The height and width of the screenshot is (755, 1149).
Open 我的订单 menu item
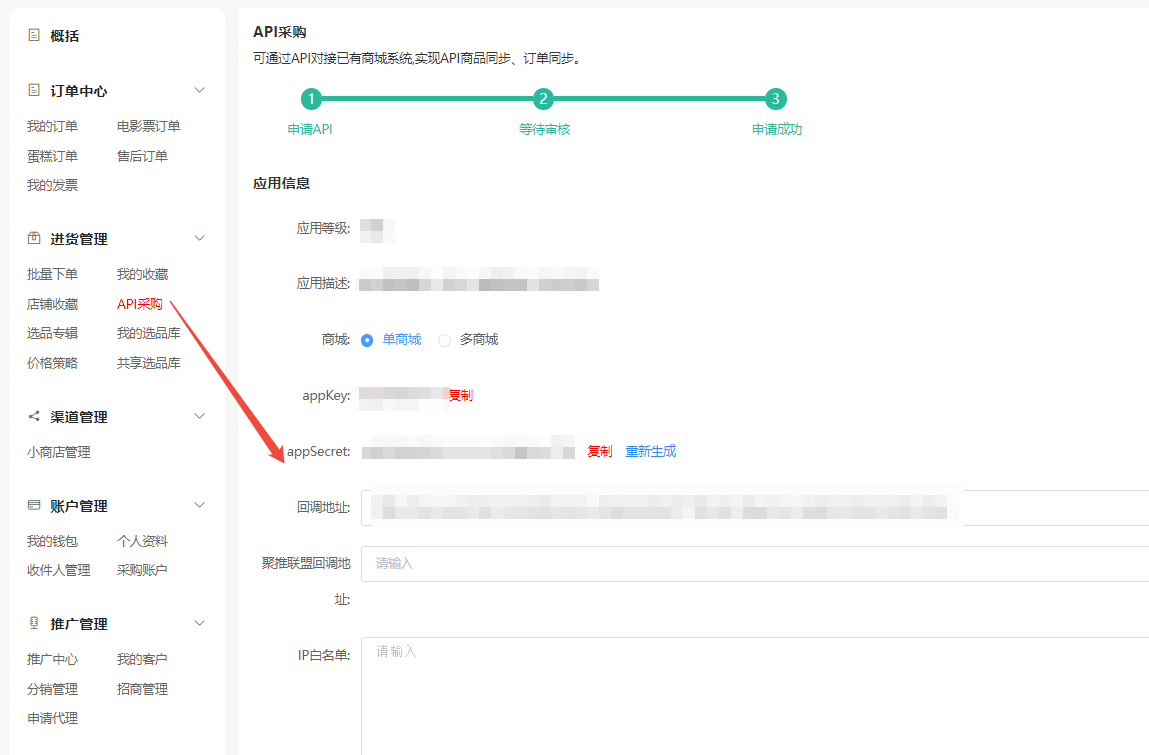52,126
